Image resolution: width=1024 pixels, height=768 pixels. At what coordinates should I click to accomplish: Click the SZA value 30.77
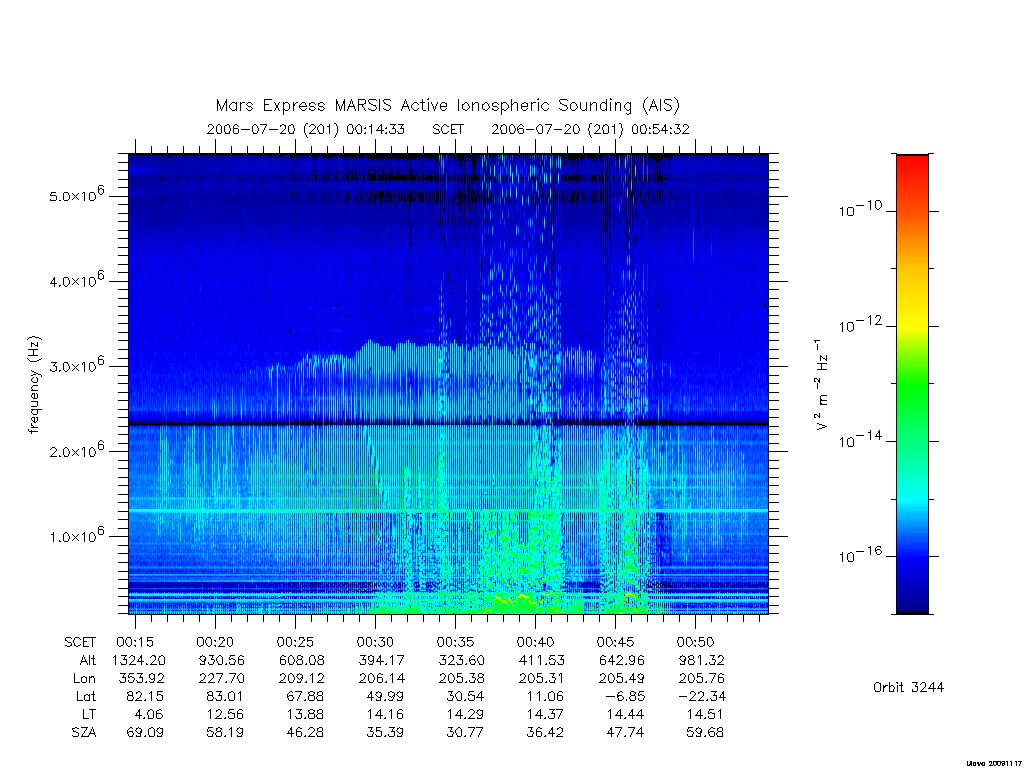(464, 733)
